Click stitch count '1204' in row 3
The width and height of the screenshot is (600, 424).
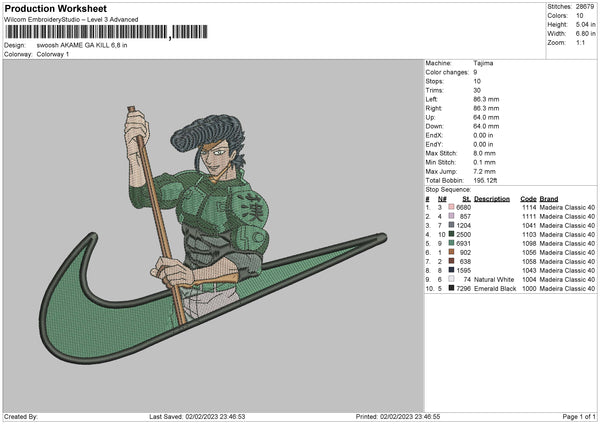coord(463,225)
